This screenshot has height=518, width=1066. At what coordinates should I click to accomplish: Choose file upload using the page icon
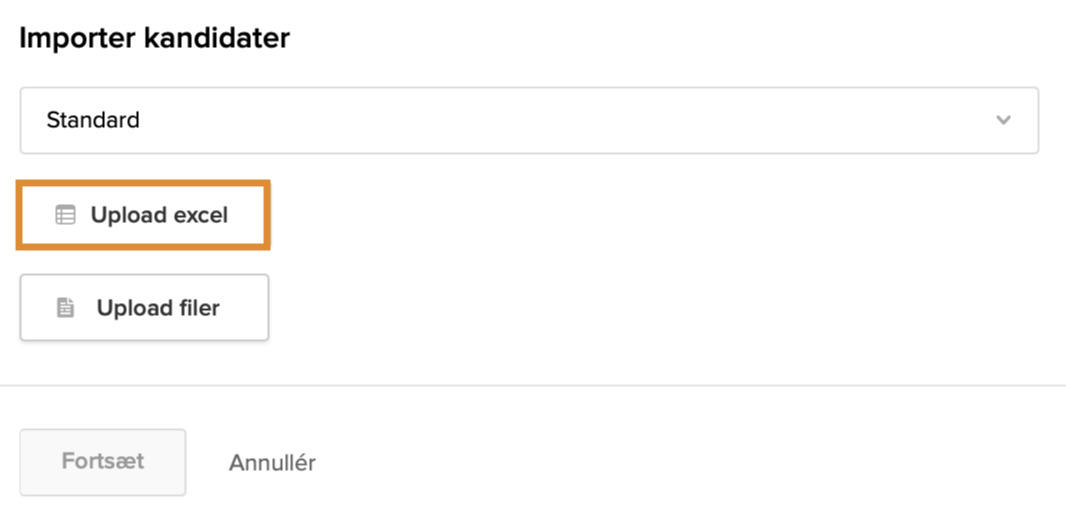point(65,308)
